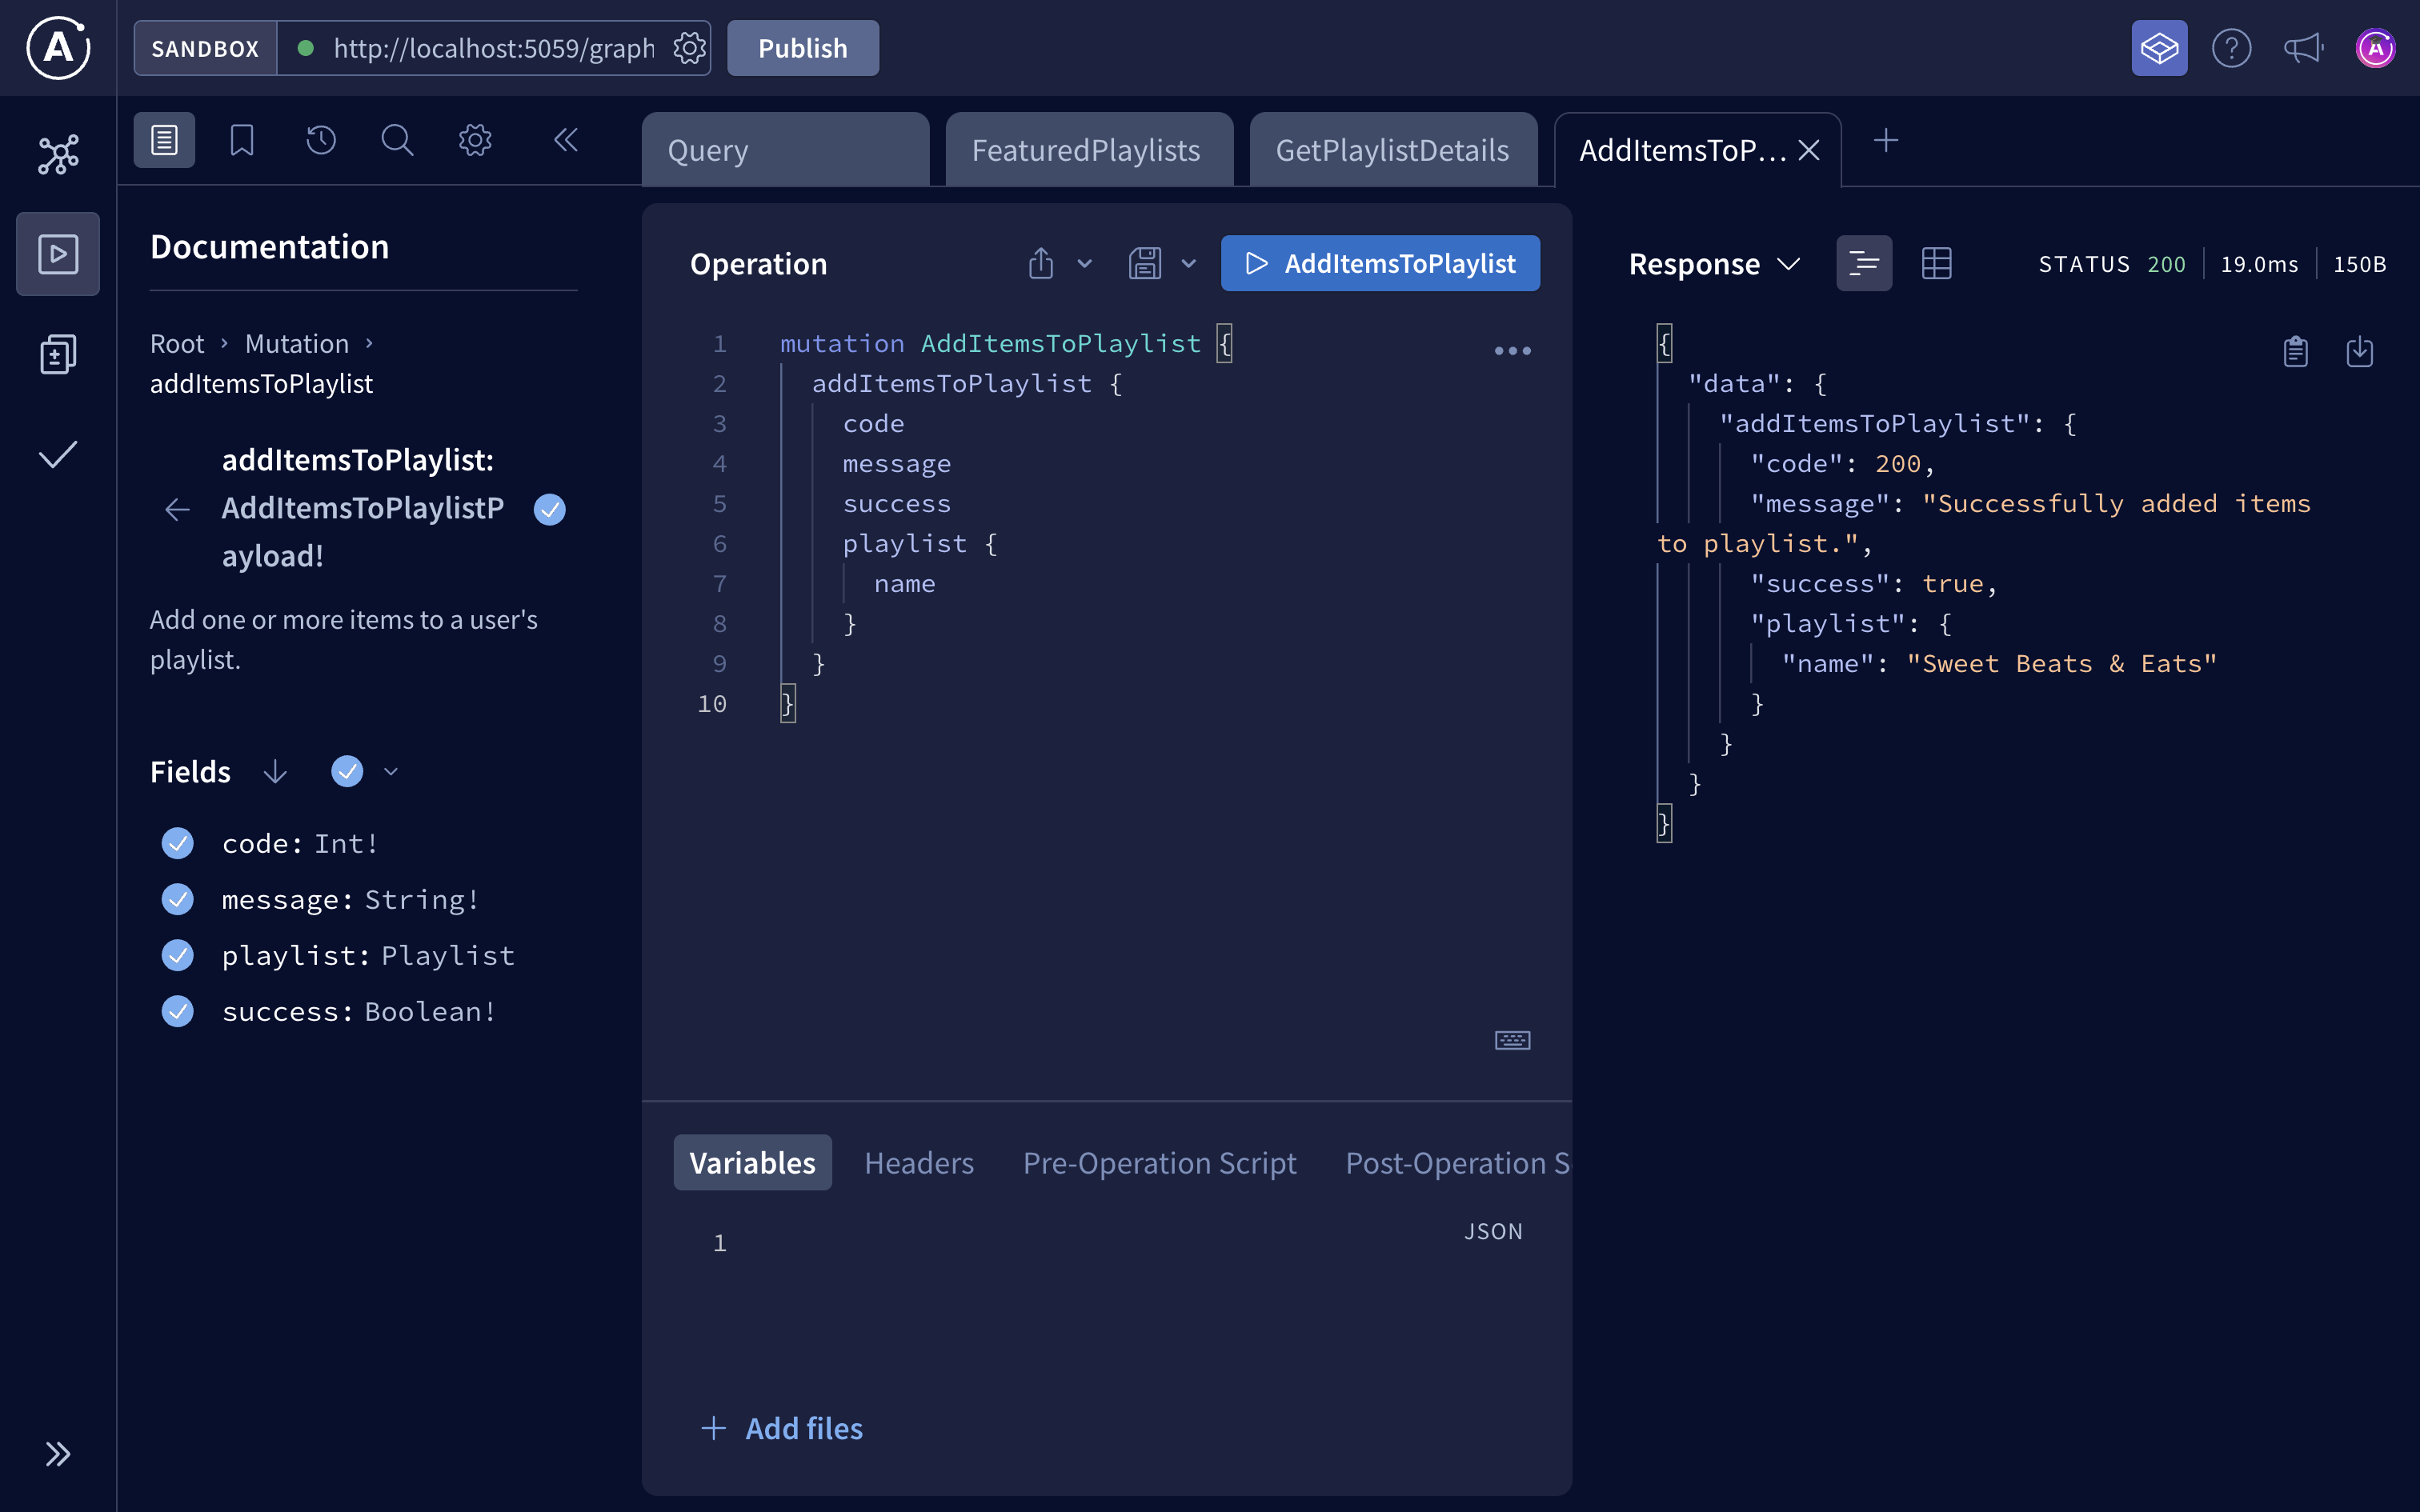
Task: Run the AddItemsToPlaylist mutation
Action: 1380,263
